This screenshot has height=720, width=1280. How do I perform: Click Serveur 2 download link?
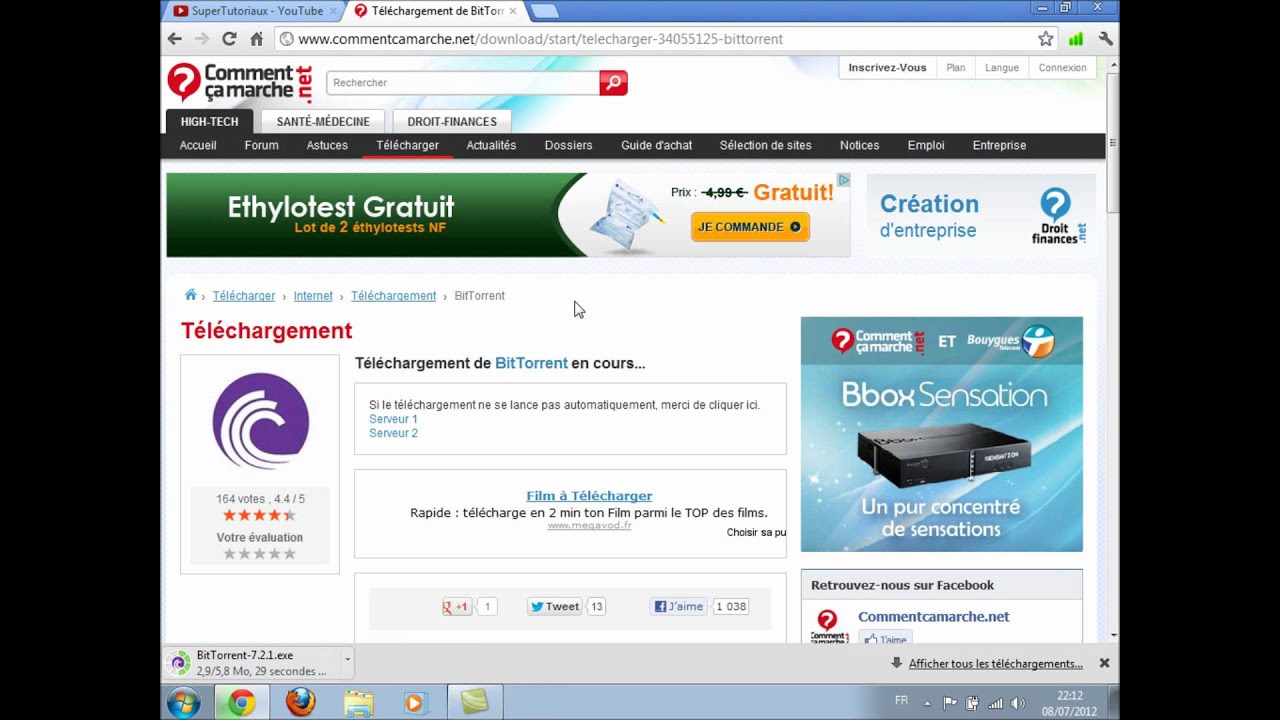click(393, 433)
